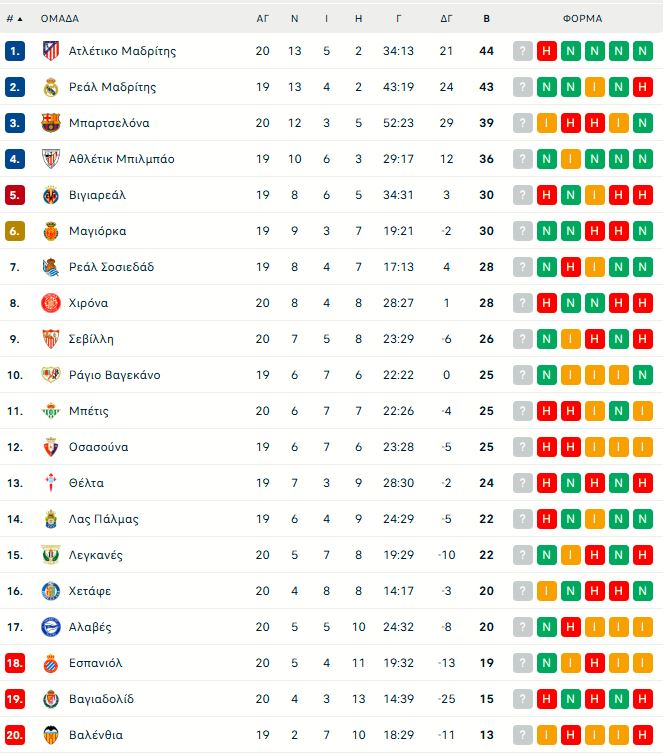Open the Σεβίλλη team link

pos(91,339)
